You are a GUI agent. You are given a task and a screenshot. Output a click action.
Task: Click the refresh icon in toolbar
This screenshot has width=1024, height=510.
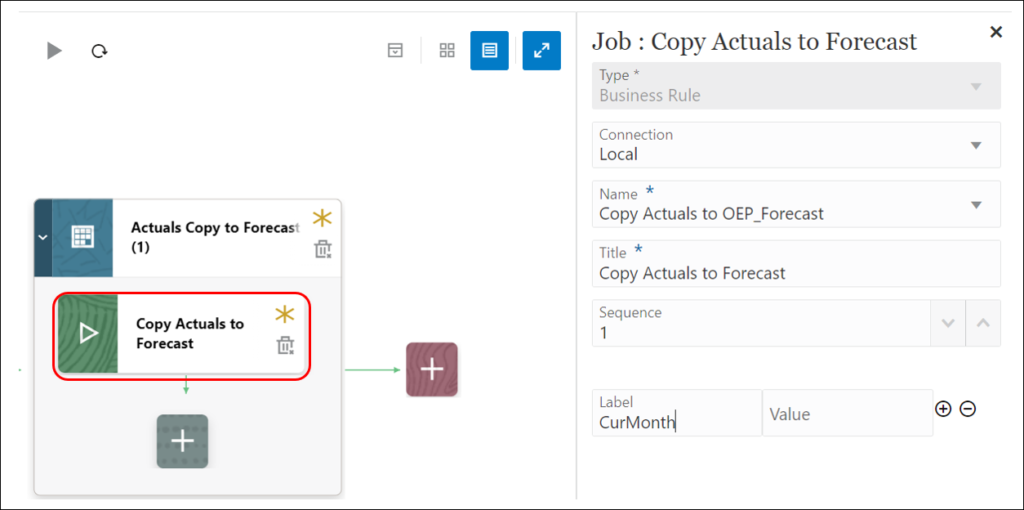tap(99, 51)
